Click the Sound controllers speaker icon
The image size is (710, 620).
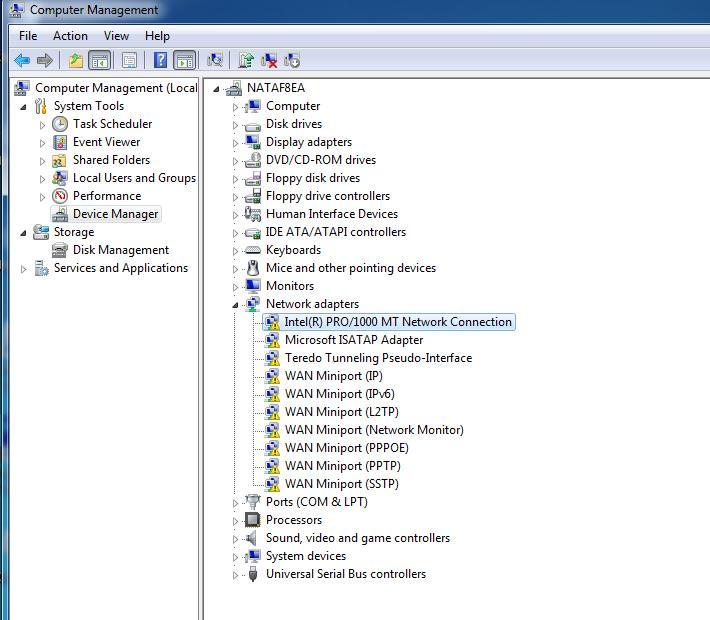click(252, 538)
